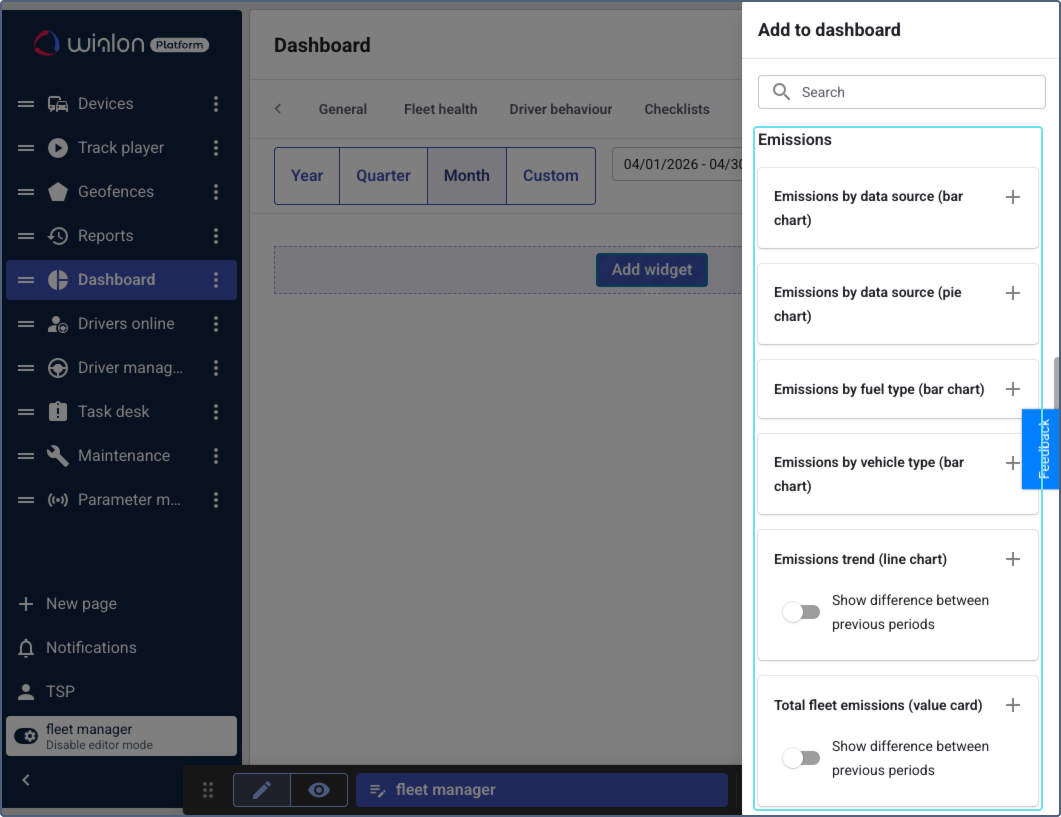Collapse the sidebar with the bottom-left chevron
This screenshot has width=1061, height=817.
(x=24, y=780)
